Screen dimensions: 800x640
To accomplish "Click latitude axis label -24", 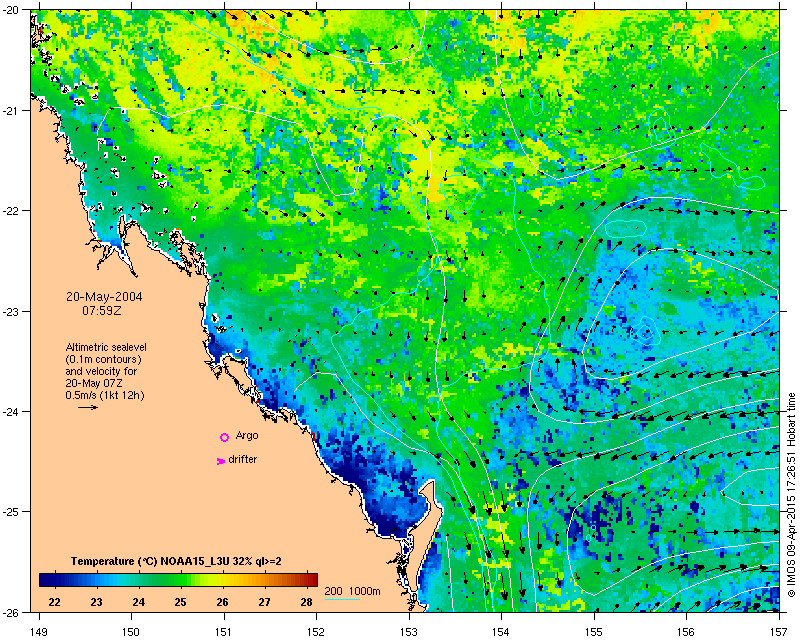I will 11,411.
